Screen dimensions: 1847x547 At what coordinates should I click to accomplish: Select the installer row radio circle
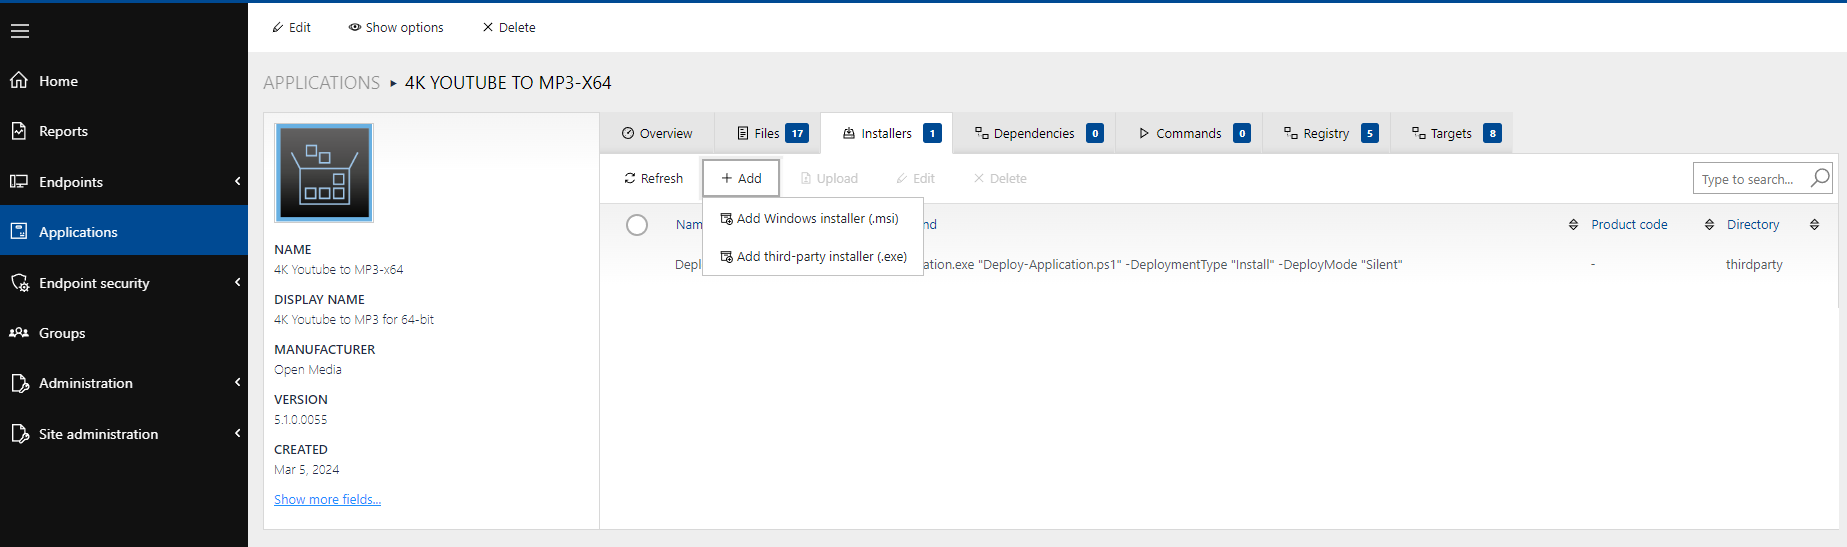(x=637, y=225)
